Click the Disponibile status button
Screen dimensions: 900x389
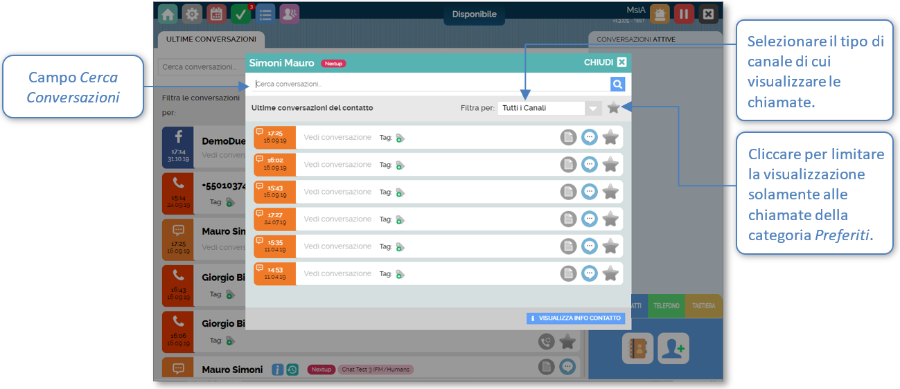pos(474,14)
